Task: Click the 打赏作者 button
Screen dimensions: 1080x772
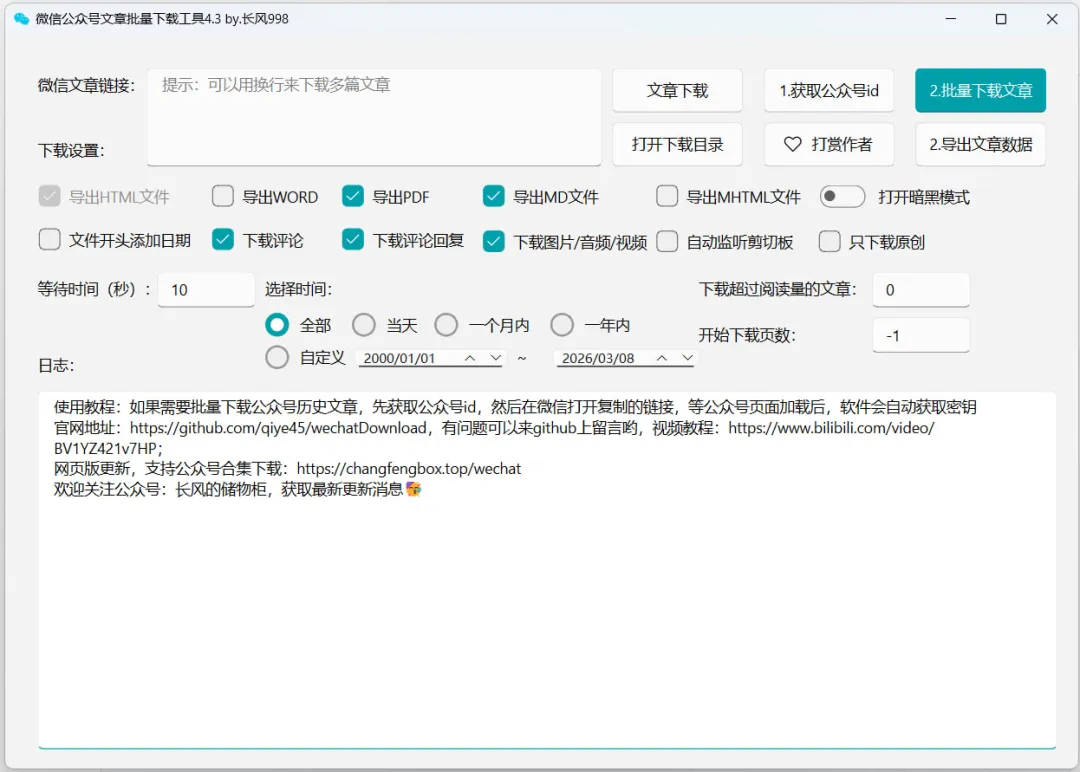Action: (x=829, y=144)
